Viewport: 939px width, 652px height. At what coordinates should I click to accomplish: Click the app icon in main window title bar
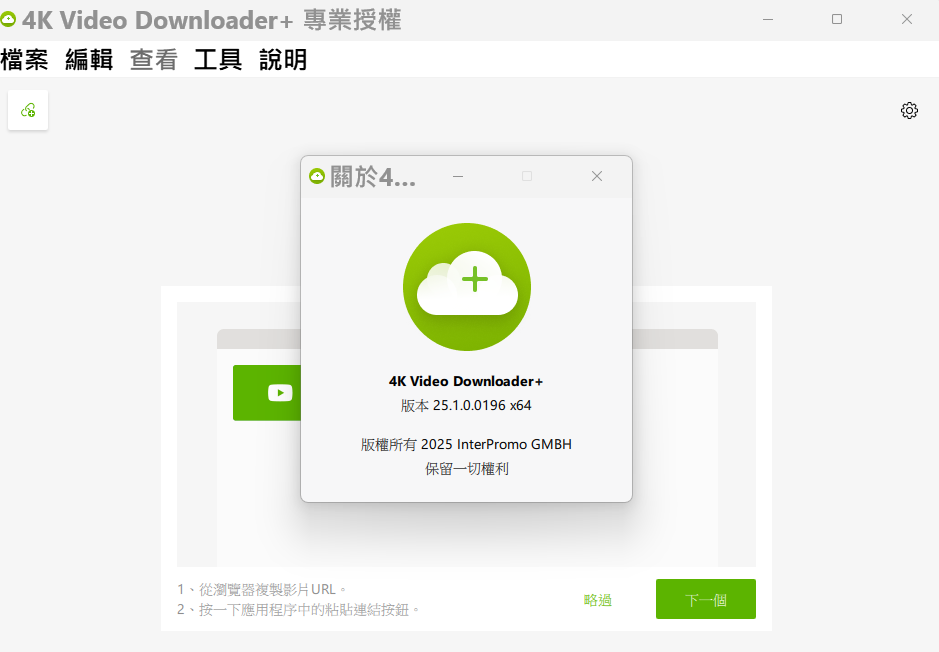(x=8, y=20)
